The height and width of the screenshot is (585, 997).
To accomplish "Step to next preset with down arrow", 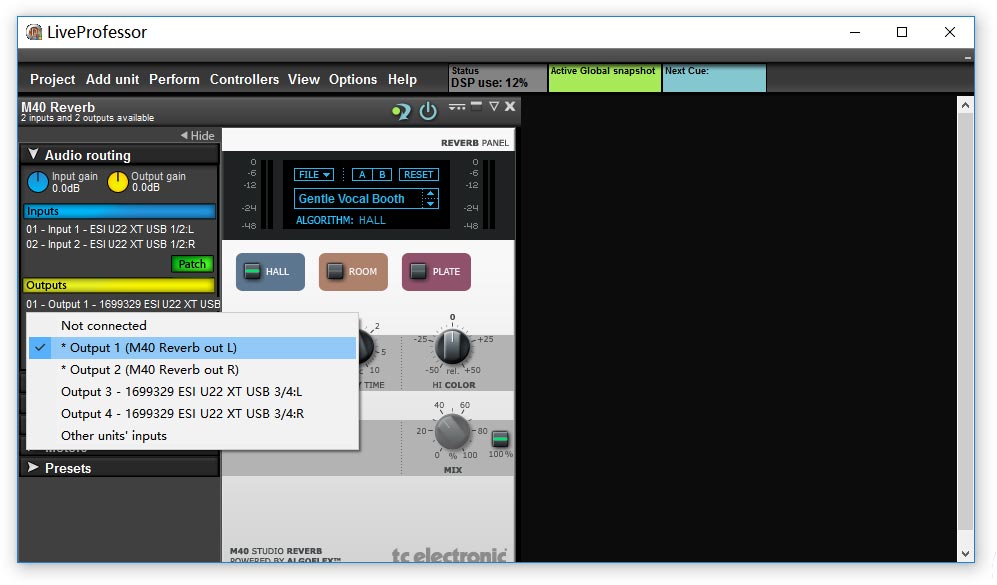I will pos(430,203).
